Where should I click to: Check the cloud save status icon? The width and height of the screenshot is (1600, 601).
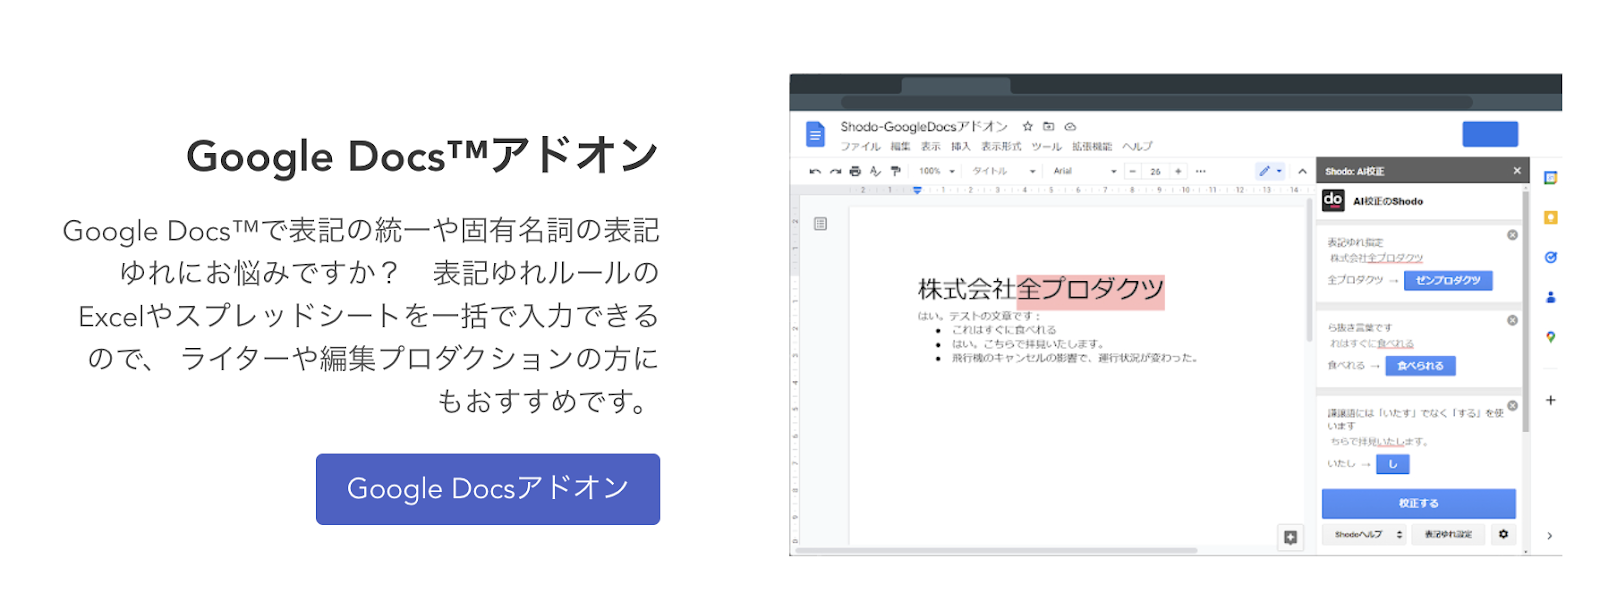point(1070,127)
